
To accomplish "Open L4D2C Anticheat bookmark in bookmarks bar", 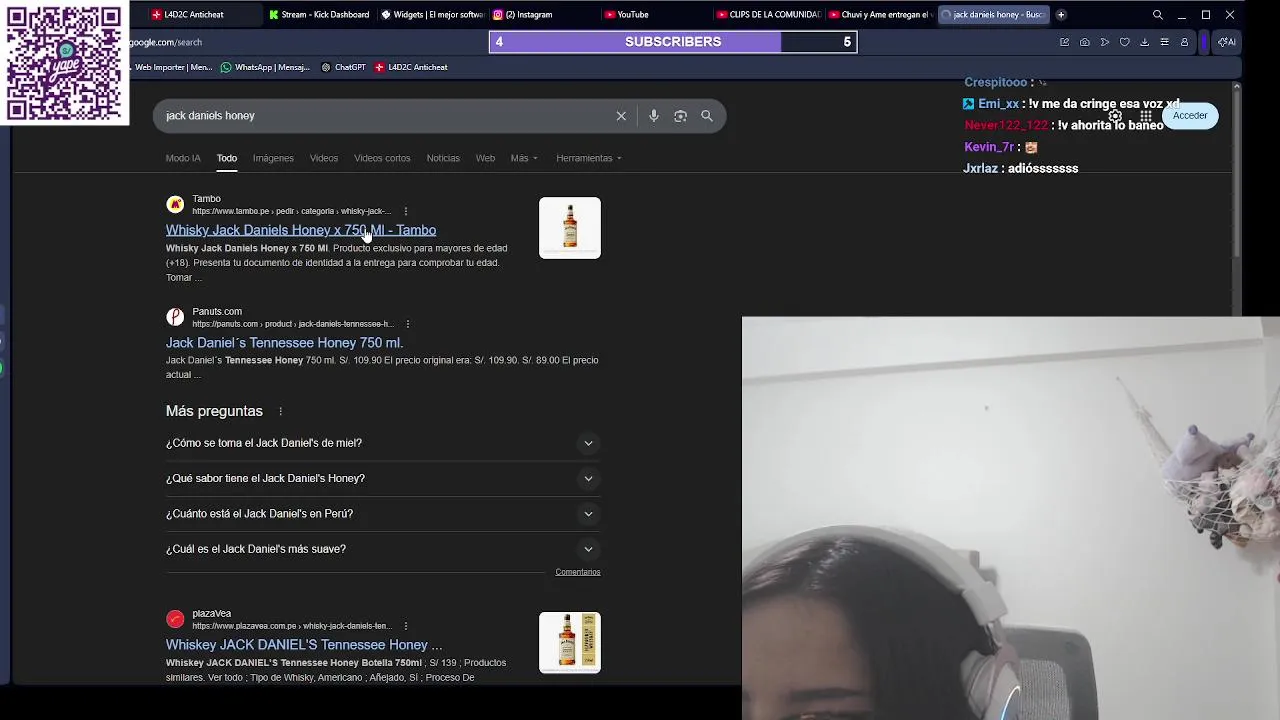I will point(411,67).
